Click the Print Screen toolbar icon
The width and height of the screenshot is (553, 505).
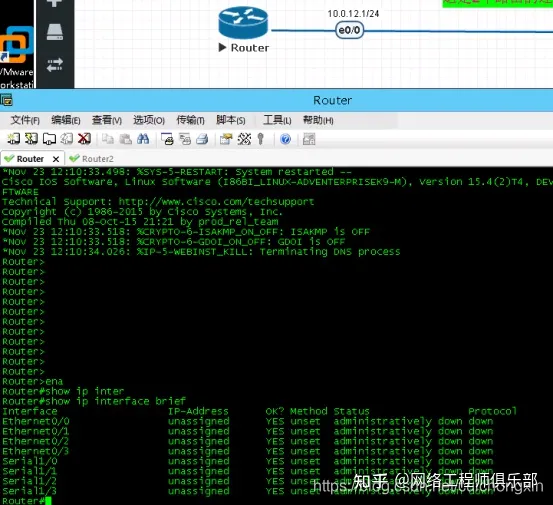(x=167, y=139)
